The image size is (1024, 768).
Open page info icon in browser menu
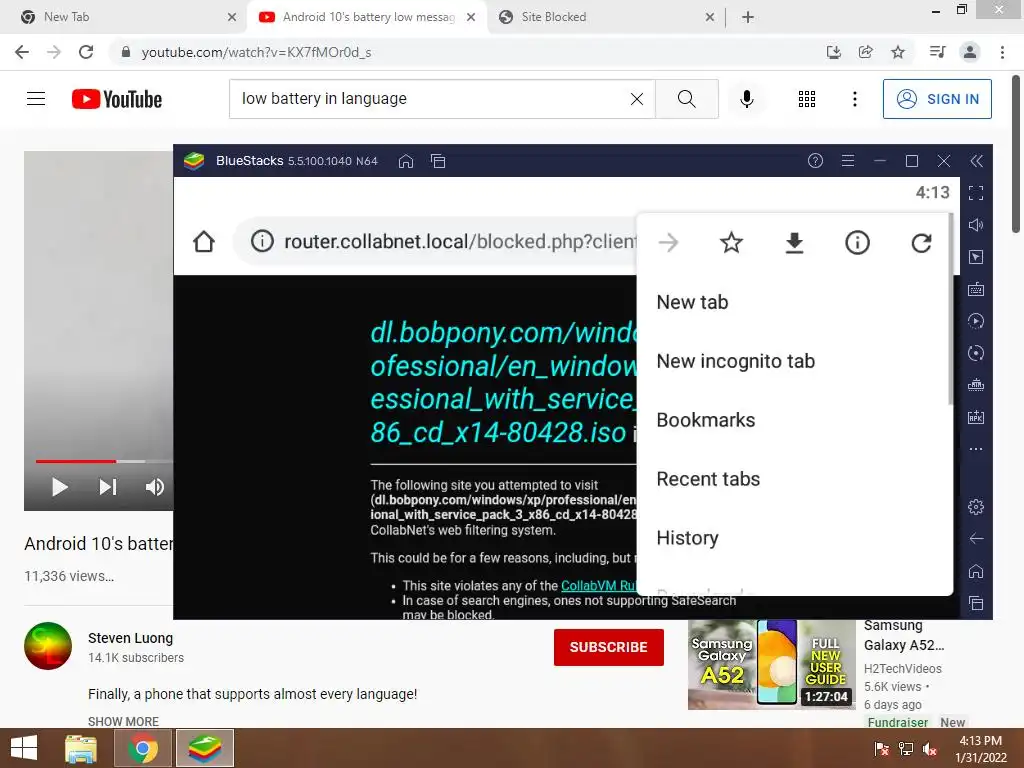pos(857,243)
